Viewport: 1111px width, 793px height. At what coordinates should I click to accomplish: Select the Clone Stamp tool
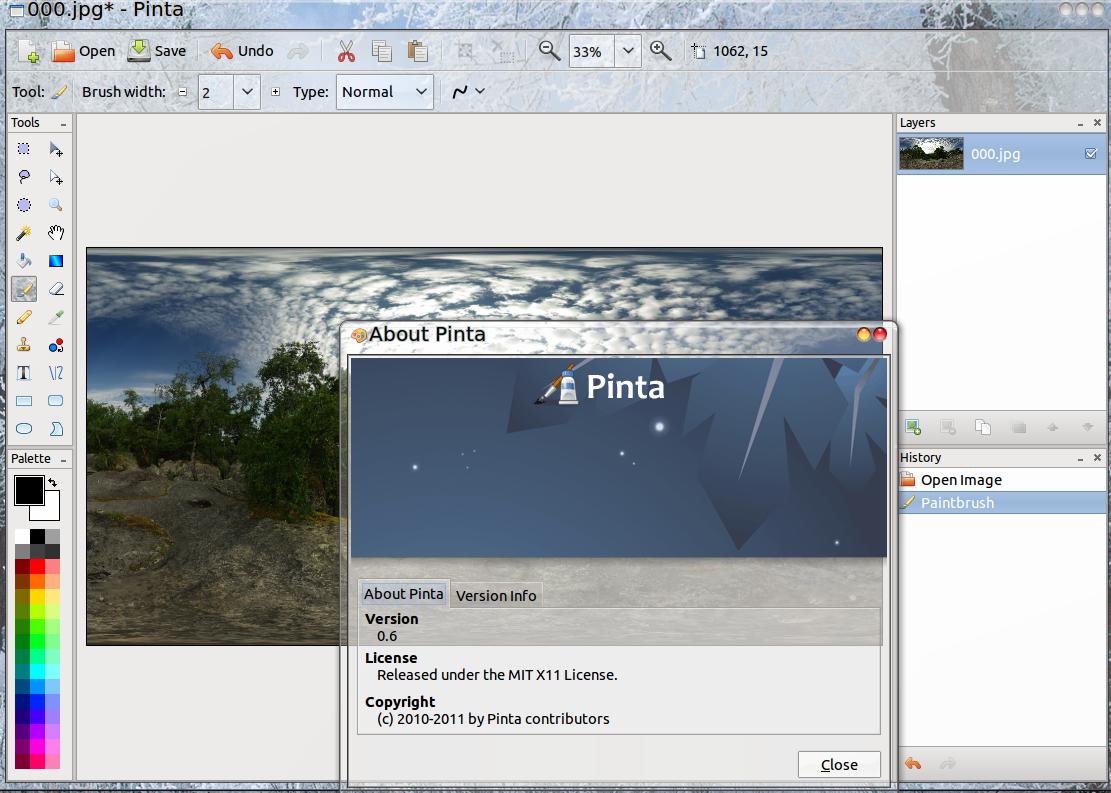(24, 345)
